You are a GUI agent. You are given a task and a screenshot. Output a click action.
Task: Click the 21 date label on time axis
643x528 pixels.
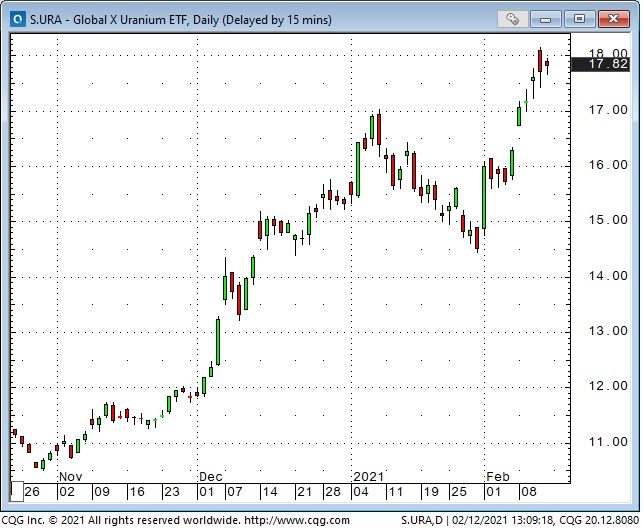click(304, 492)
